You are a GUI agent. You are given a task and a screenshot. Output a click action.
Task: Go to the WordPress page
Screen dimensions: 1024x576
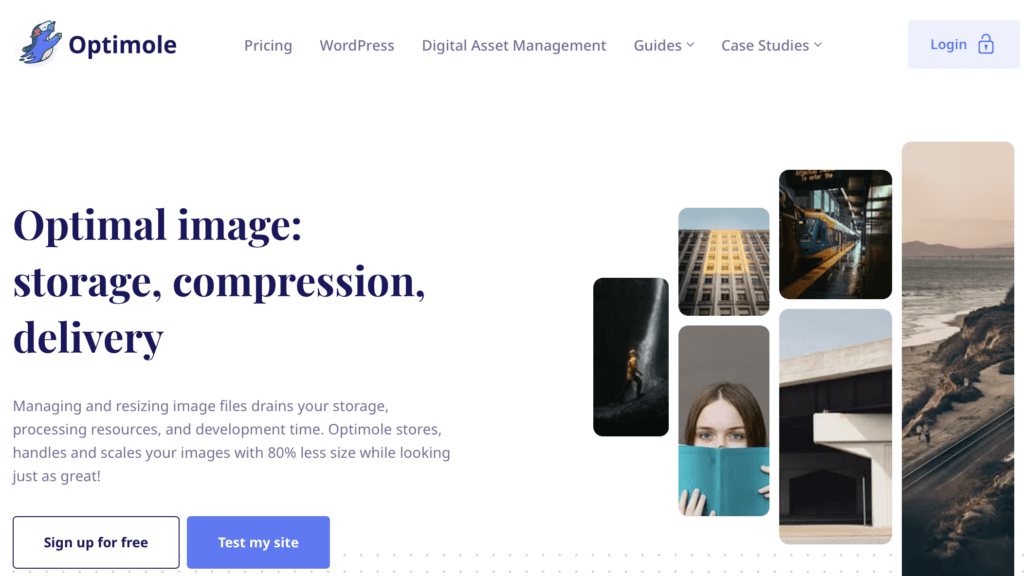pos(357,45)
